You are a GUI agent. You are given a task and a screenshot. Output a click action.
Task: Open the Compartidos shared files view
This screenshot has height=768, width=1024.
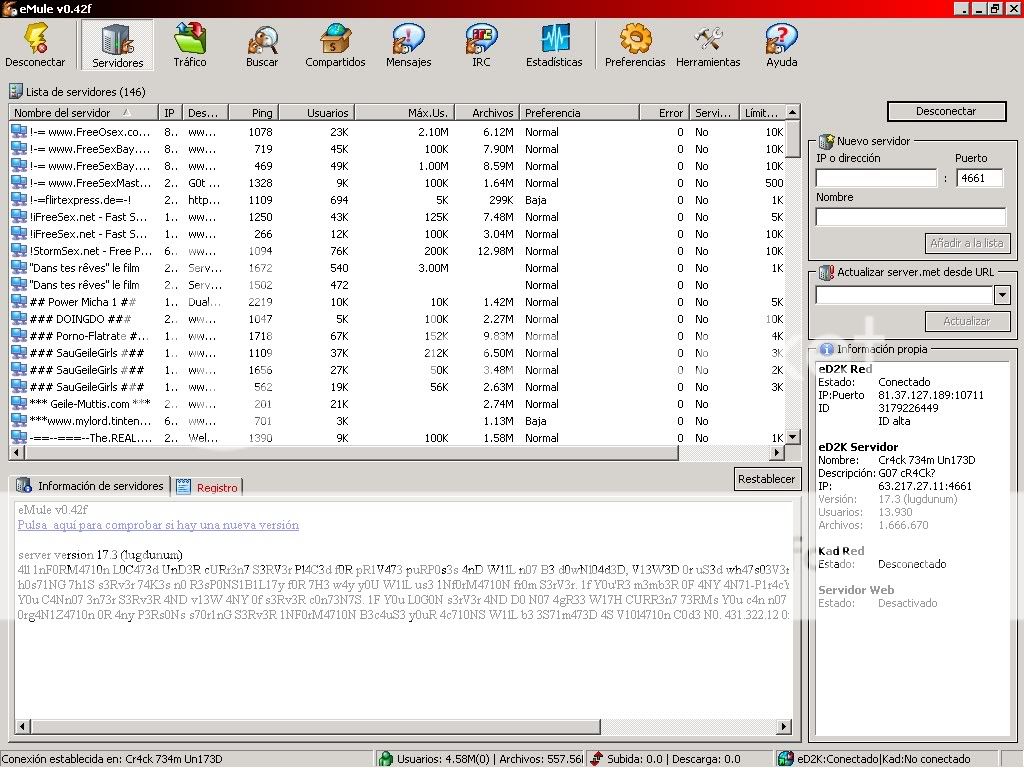point(335,46)
